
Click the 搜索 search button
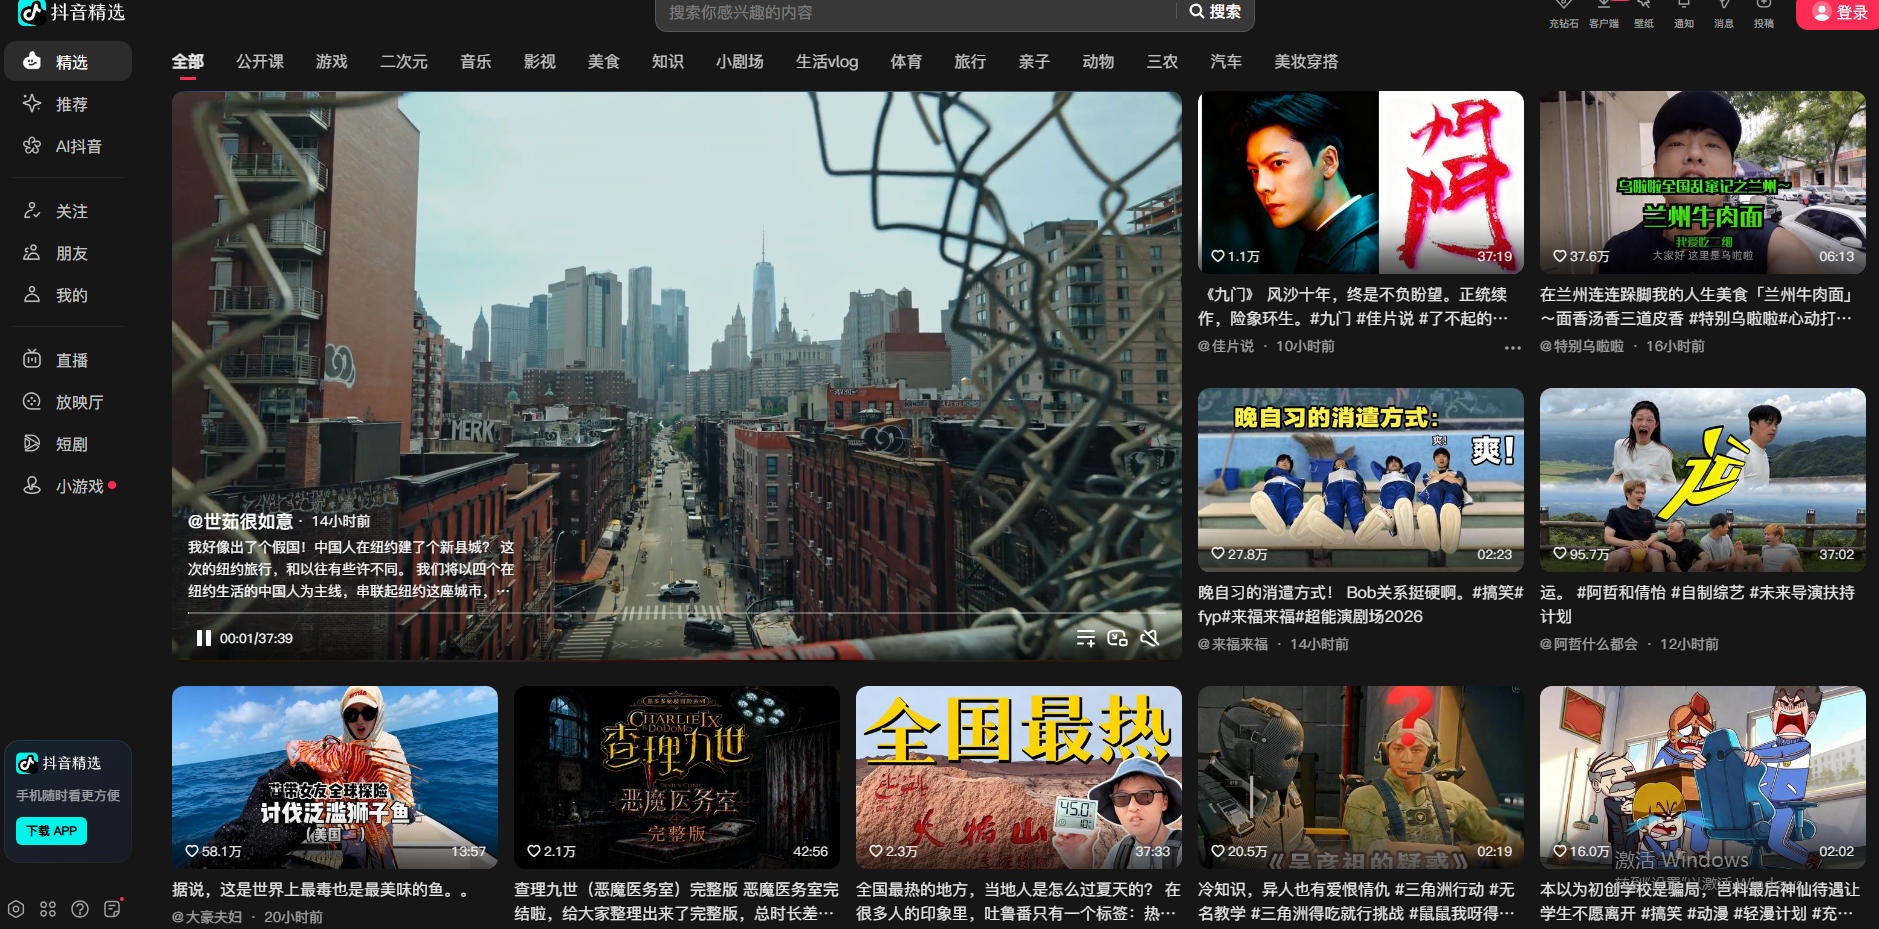tap(1215, 12)
